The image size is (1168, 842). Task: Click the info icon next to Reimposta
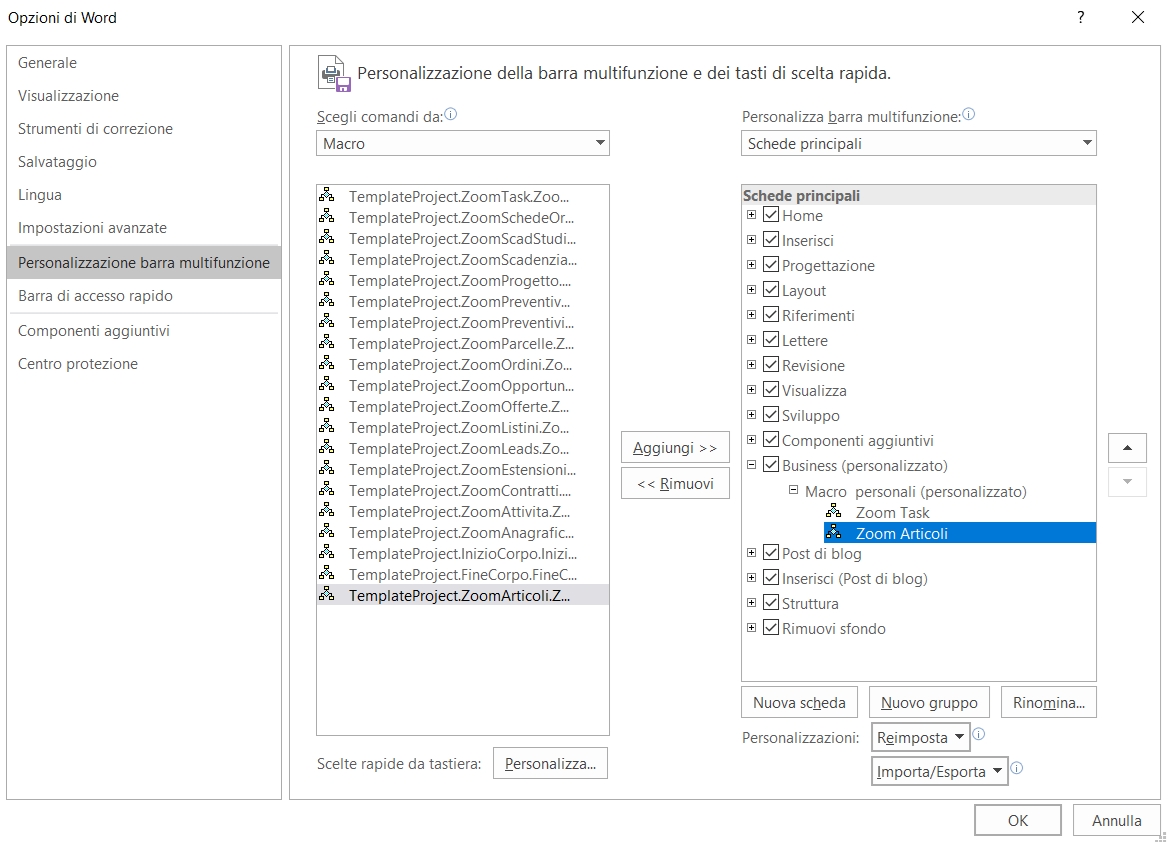(979, 734)
